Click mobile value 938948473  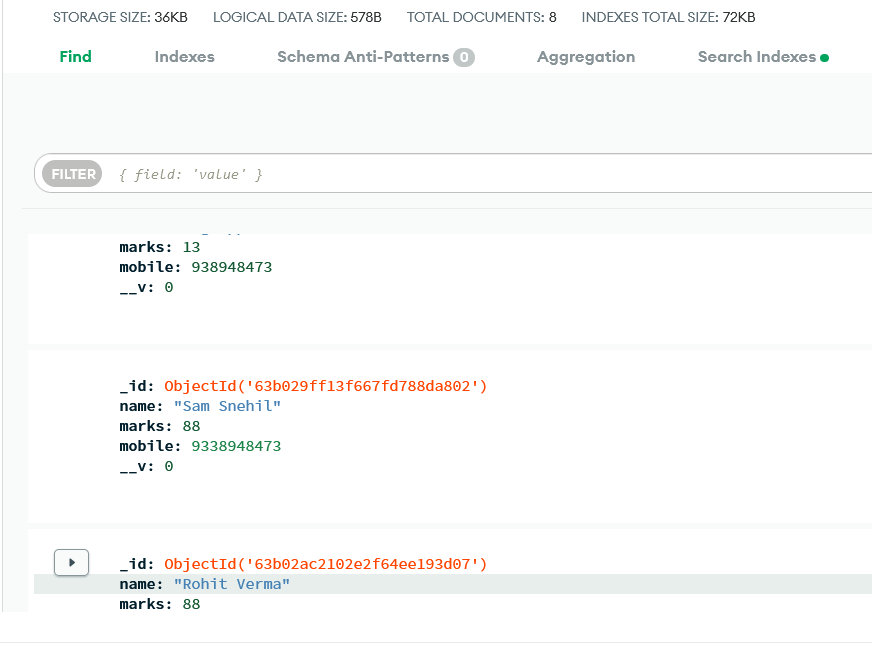click(232, 267)
